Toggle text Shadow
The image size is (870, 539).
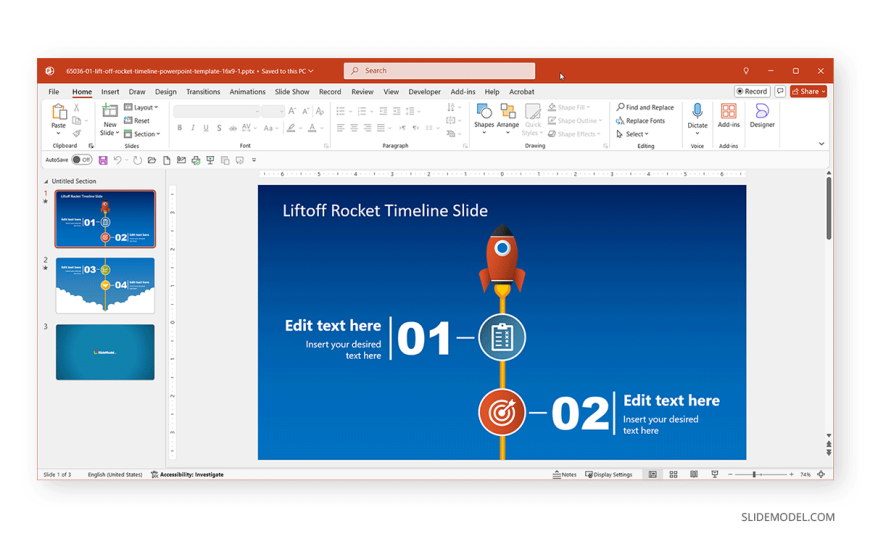pos(219,128)
